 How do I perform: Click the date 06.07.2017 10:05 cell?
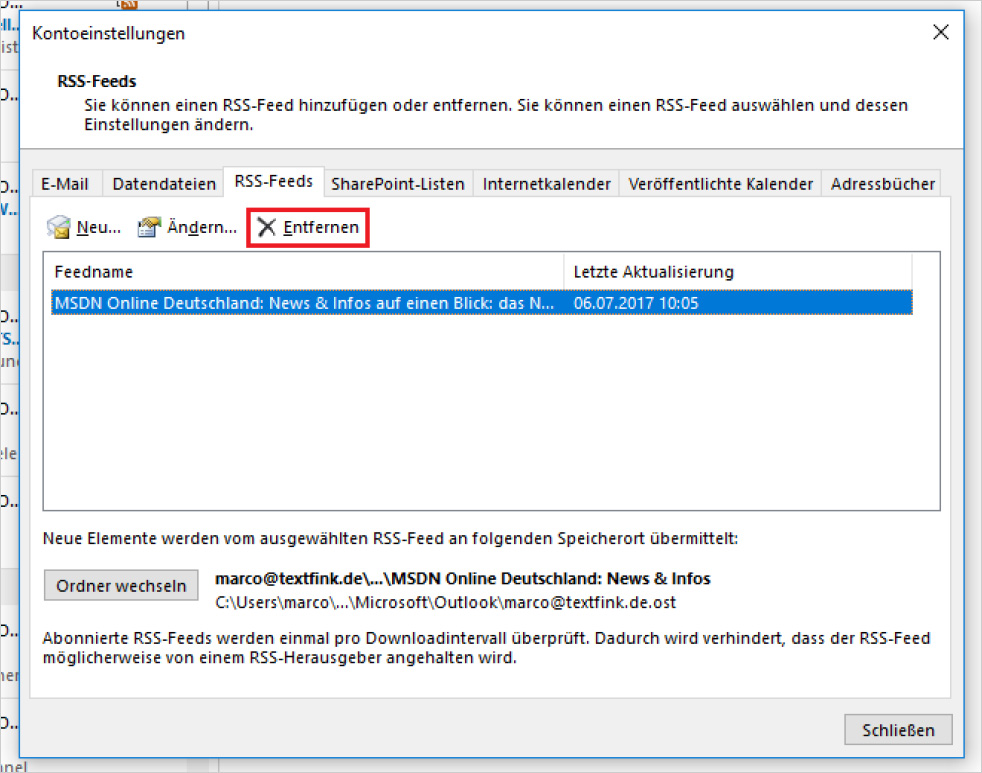[x=636, y=303]
